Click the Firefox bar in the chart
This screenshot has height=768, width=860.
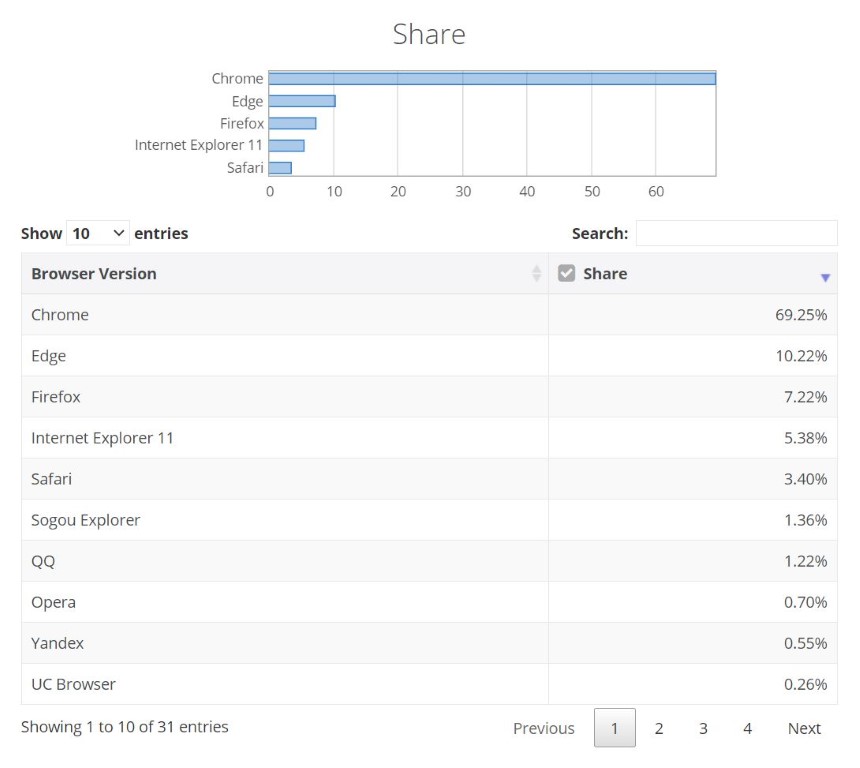[x=292, y=123]
